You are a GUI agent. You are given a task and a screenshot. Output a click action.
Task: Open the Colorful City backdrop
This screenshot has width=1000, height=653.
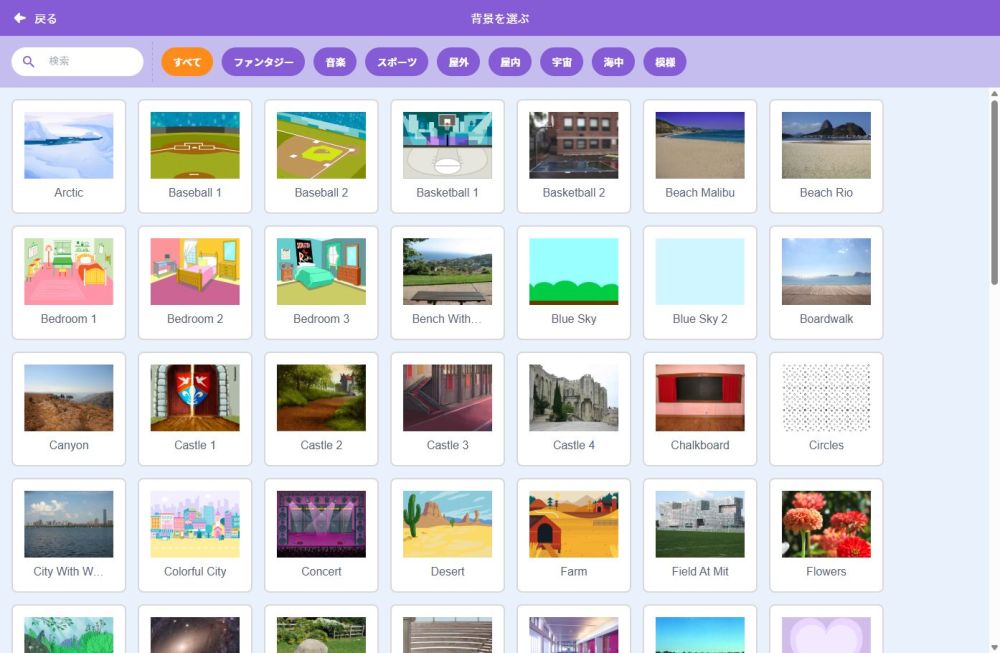[x=195, y=535]
